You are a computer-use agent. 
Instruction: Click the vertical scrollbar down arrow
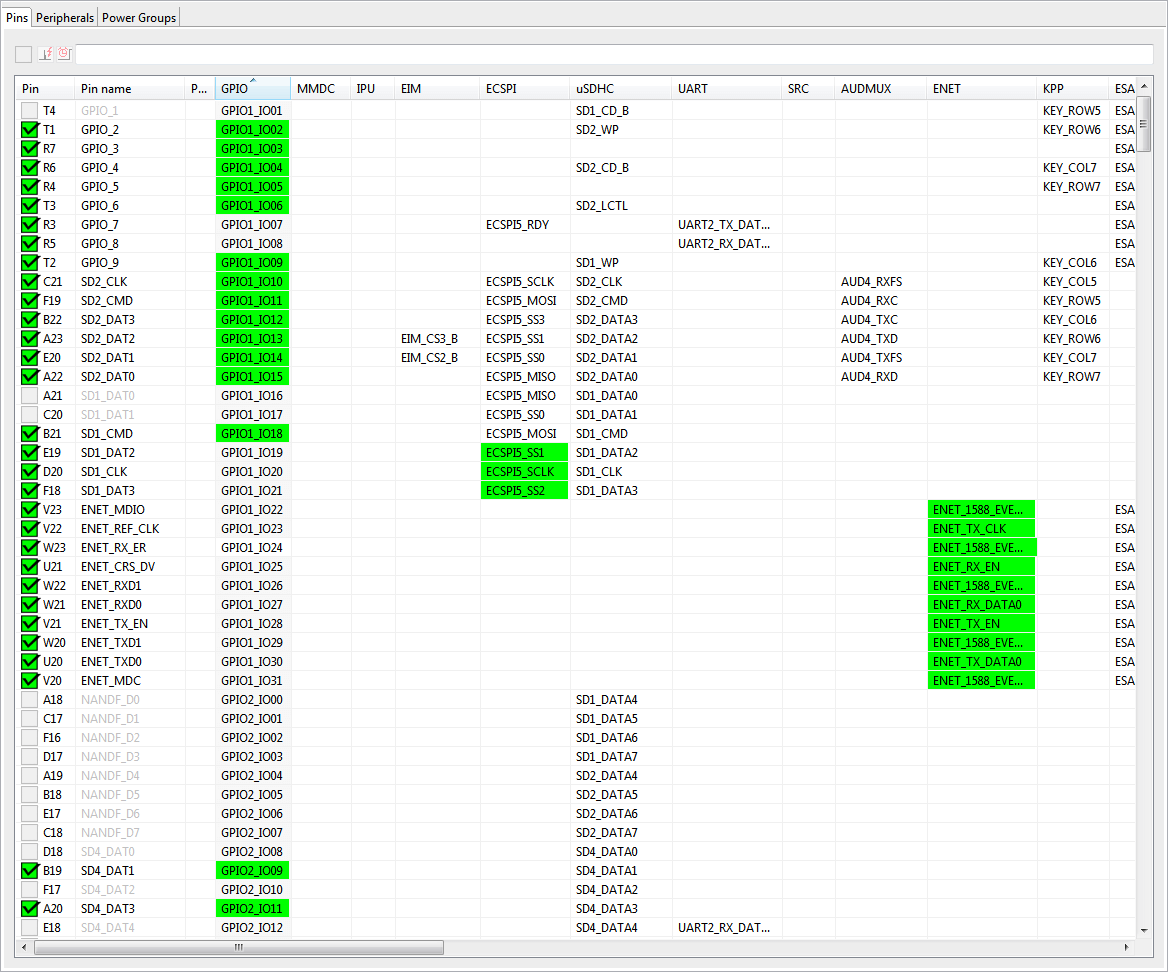(1144, 929)
